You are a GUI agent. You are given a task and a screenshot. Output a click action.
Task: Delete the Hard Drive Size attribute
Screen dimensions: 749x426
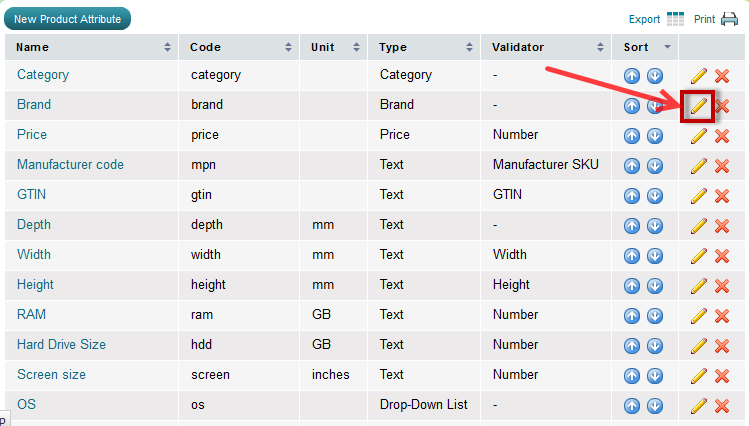(721, 346)
